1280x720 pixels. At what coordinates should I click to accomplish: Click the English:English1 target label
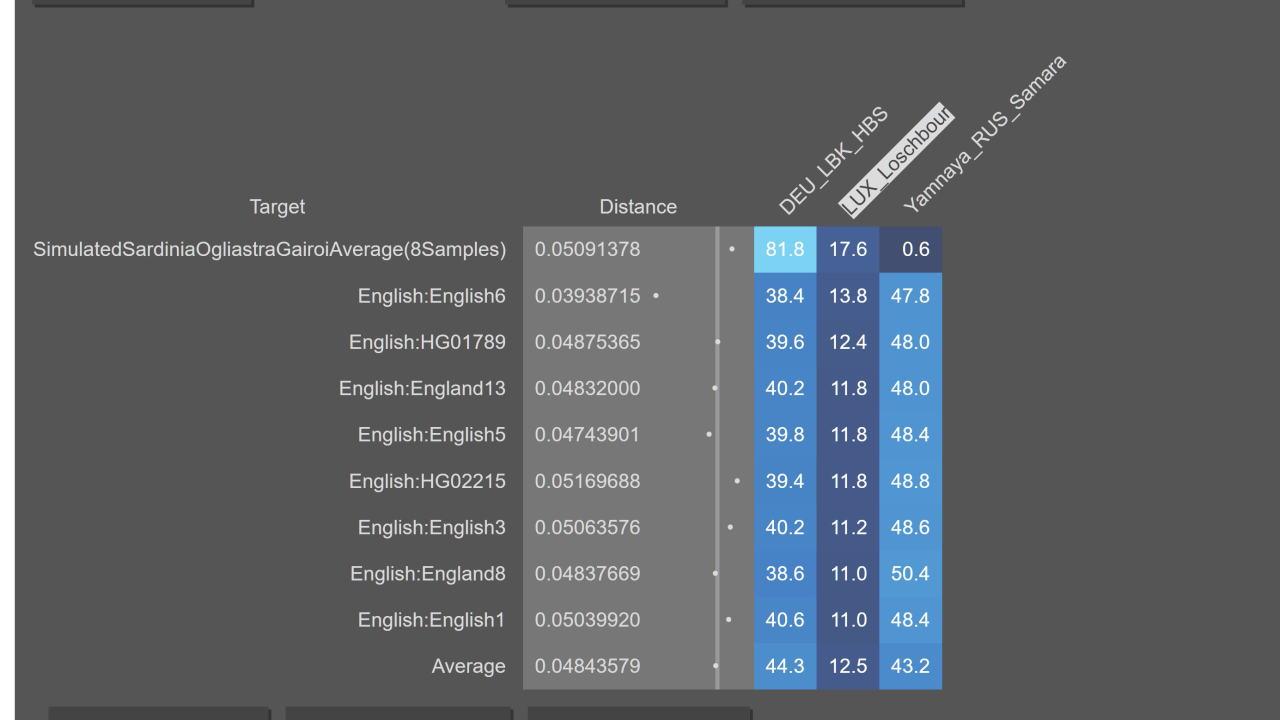click(x=432, y=620)
